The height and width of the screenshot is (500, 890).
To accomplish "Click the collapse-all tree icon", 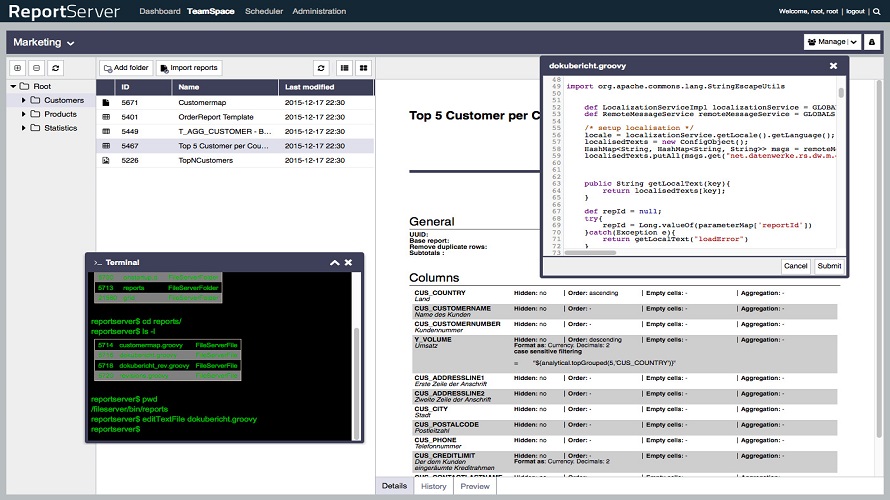I will (x=36, y=68).
